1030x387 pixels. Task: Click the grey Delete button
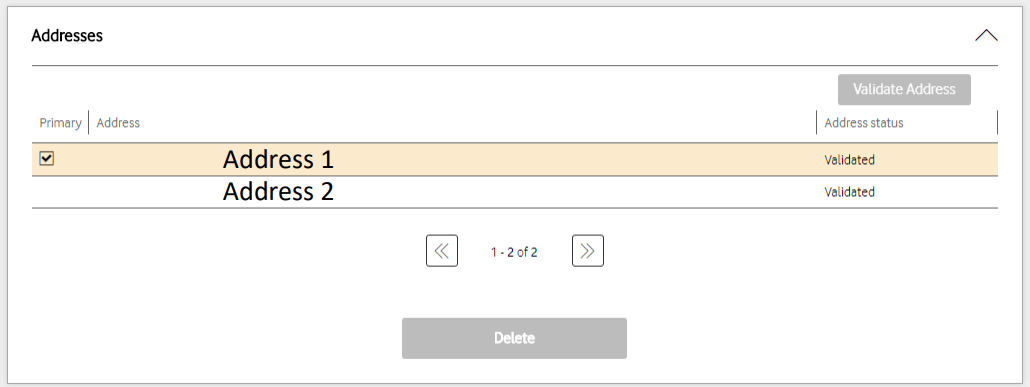[x=514, y=338]
